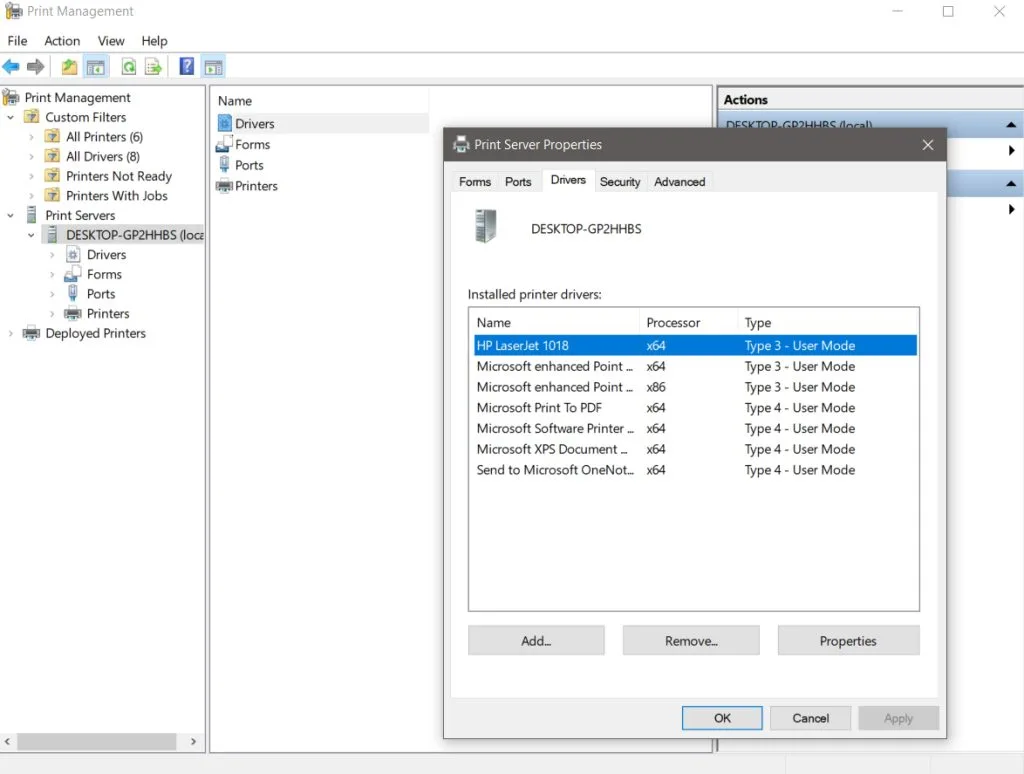The height and width of the screenshot is (774, 1024).
Task: Select the HP LaserJet 1018 driver row
Action: coord(696,346)
